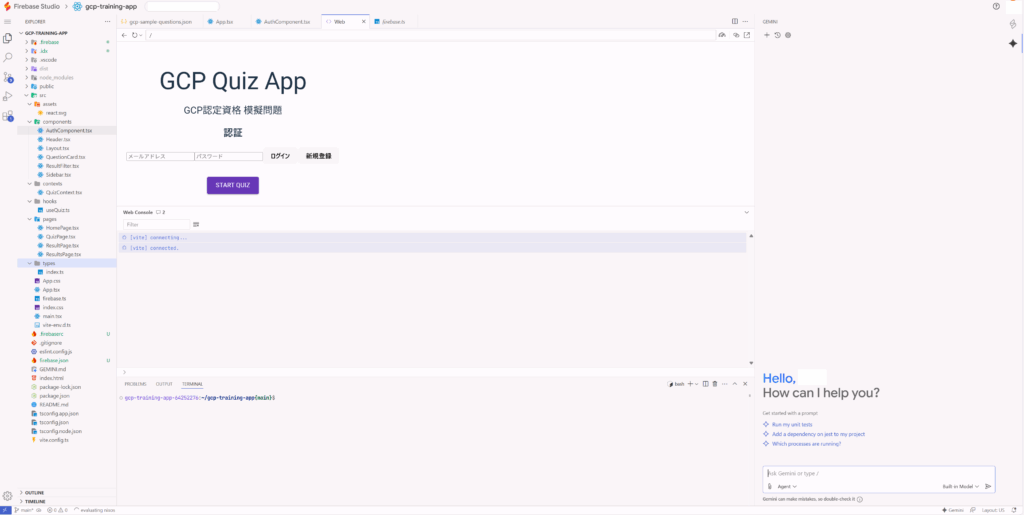Collapse the components folder
Screen dimensions: 1024x515
point(29,122)
